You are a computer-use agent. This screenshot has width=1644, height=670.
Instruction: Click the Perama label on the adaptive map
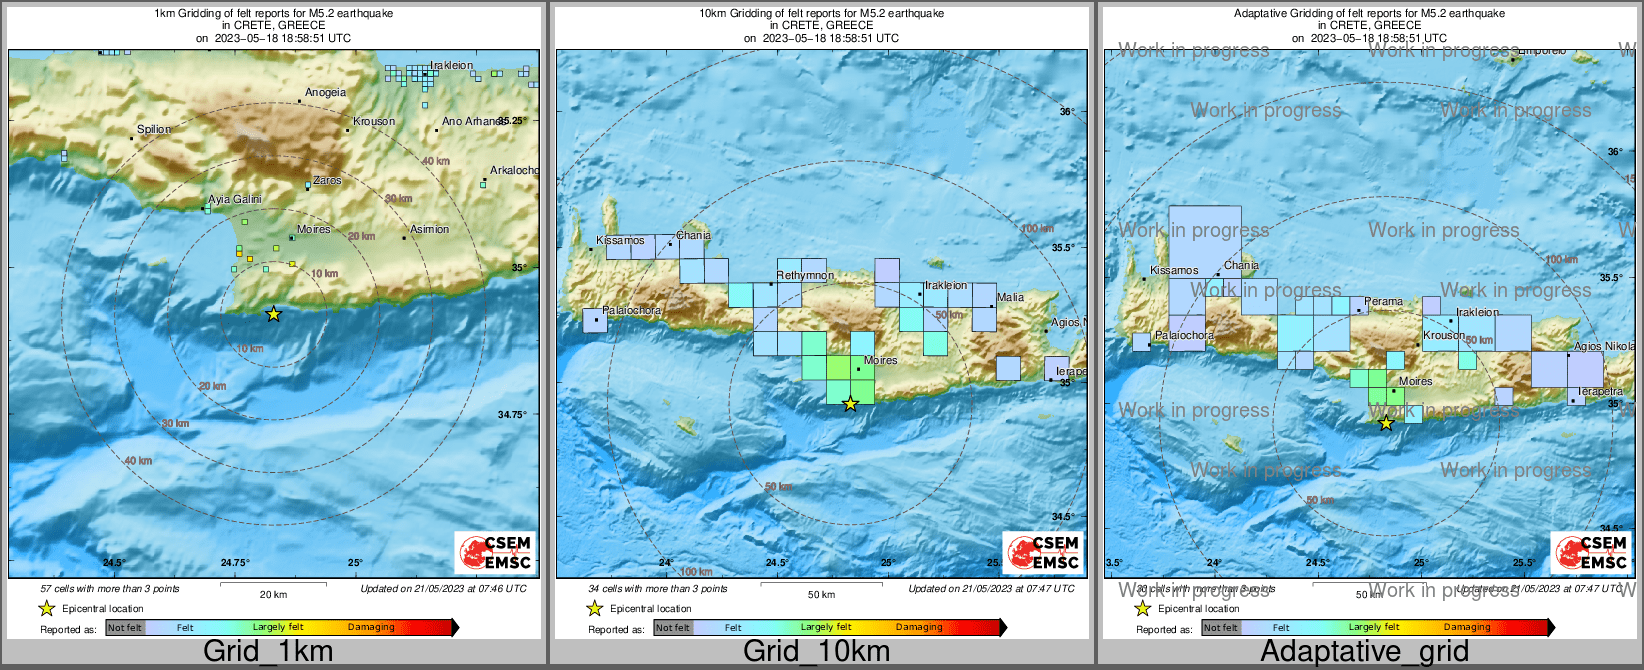point(1384,301)
